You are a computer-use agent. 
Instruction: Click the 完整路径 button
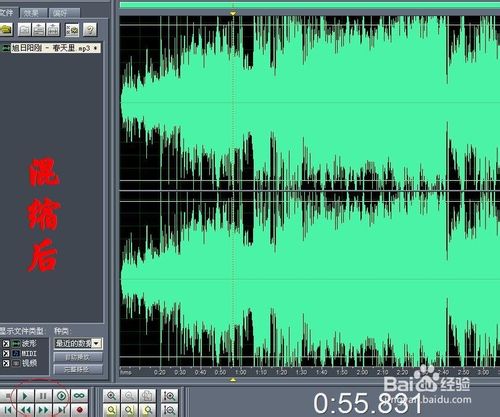pos(78,369)
